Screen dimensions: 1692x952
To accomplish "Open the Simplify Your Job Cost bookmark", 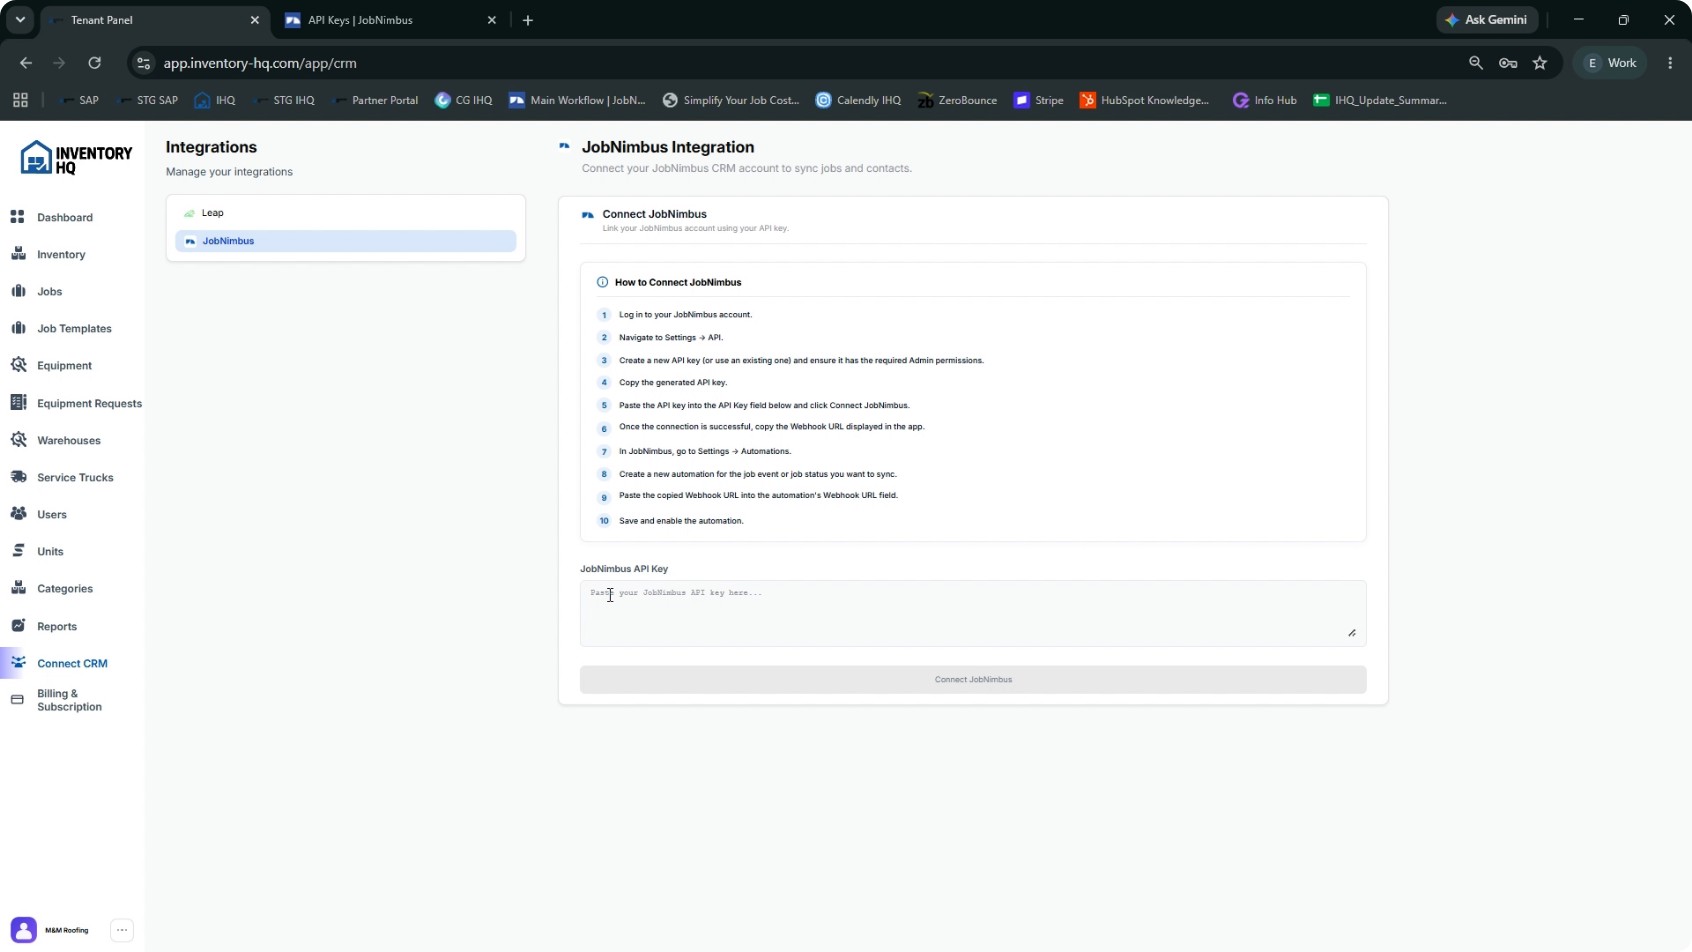I will 731,100.
